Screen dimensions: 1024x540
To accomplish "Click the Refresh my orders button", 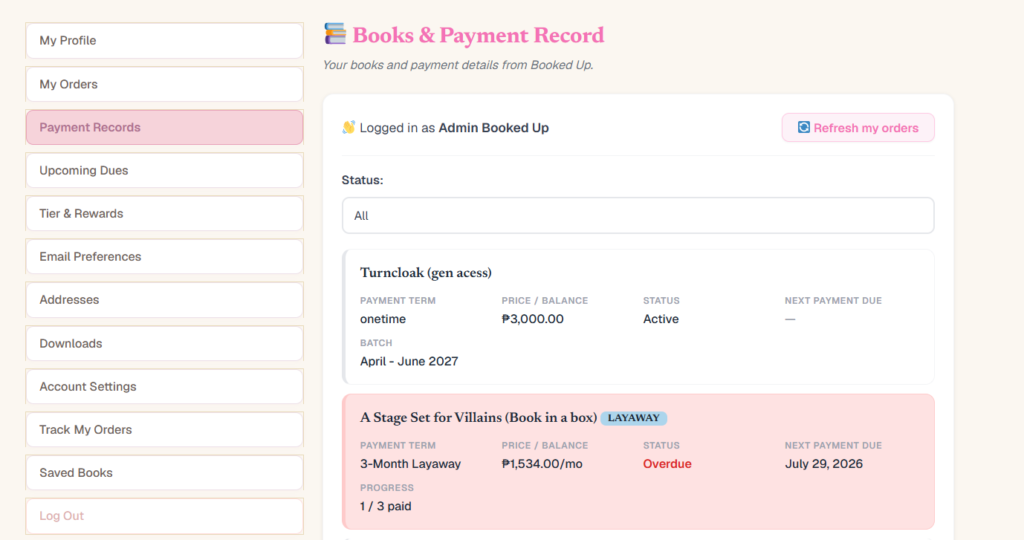I will pyautogui.click(x=858, y=127).
